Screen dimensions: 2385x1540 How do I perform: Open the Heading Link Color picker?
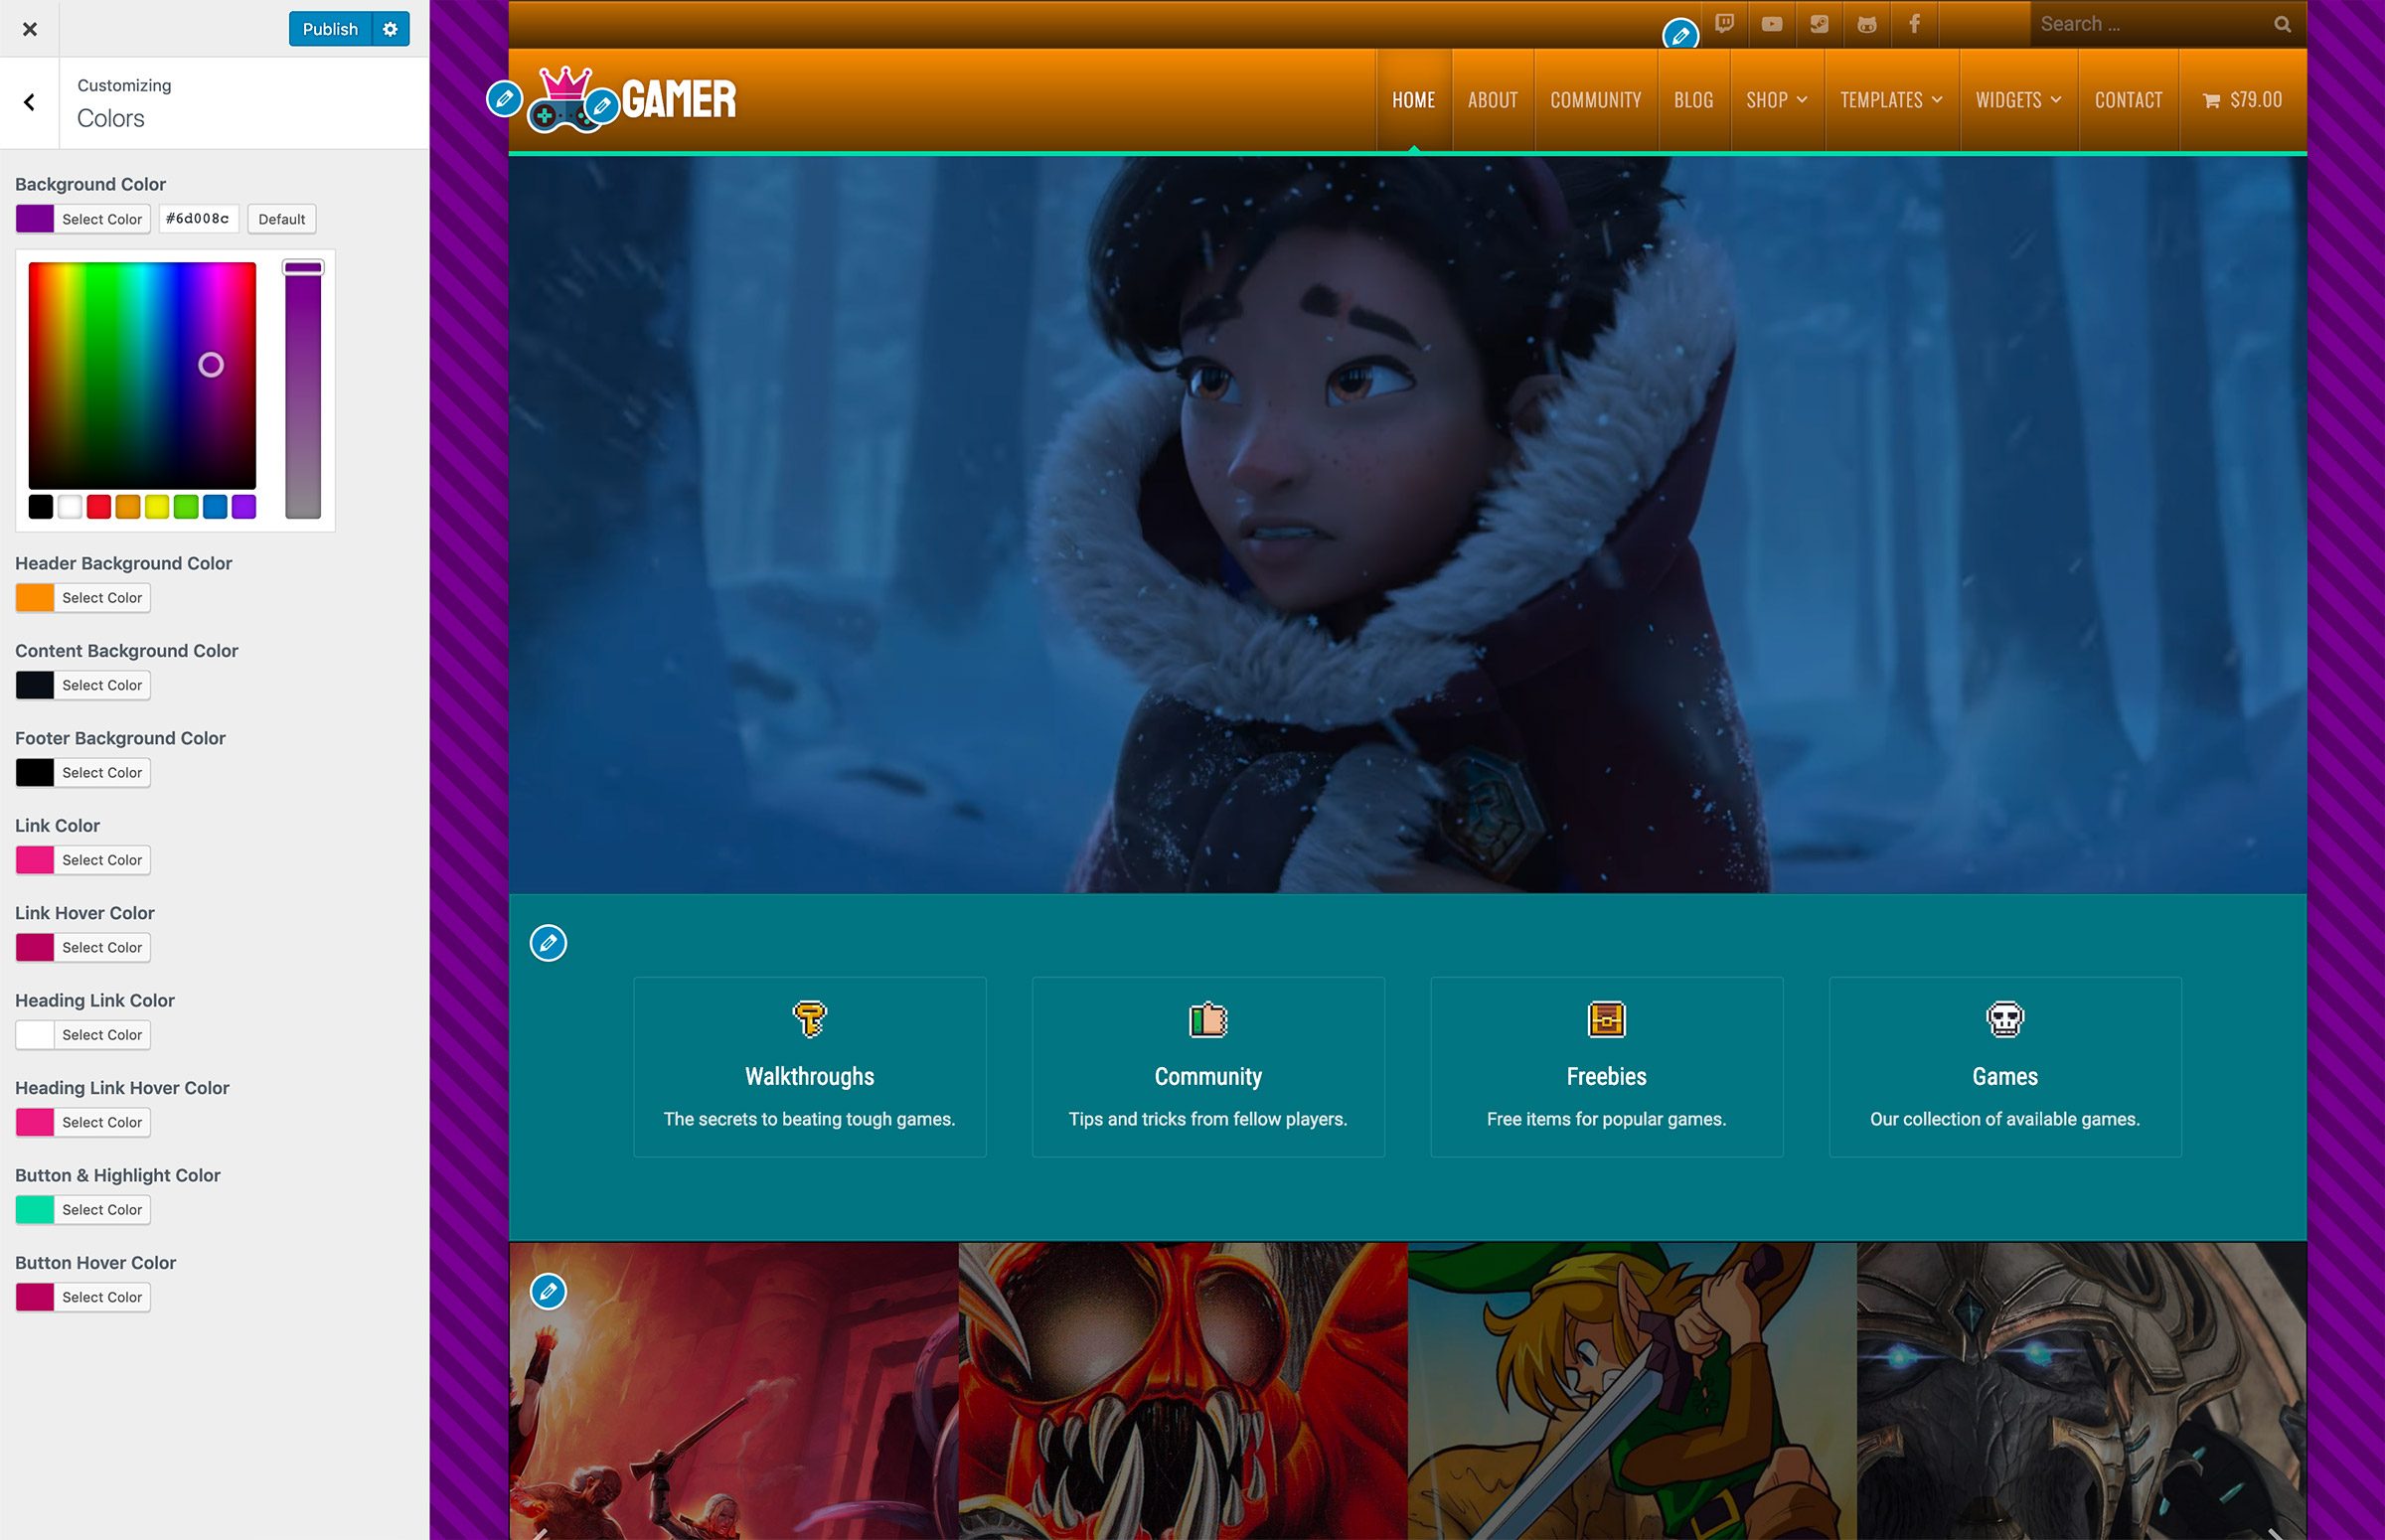point(83,1035)
